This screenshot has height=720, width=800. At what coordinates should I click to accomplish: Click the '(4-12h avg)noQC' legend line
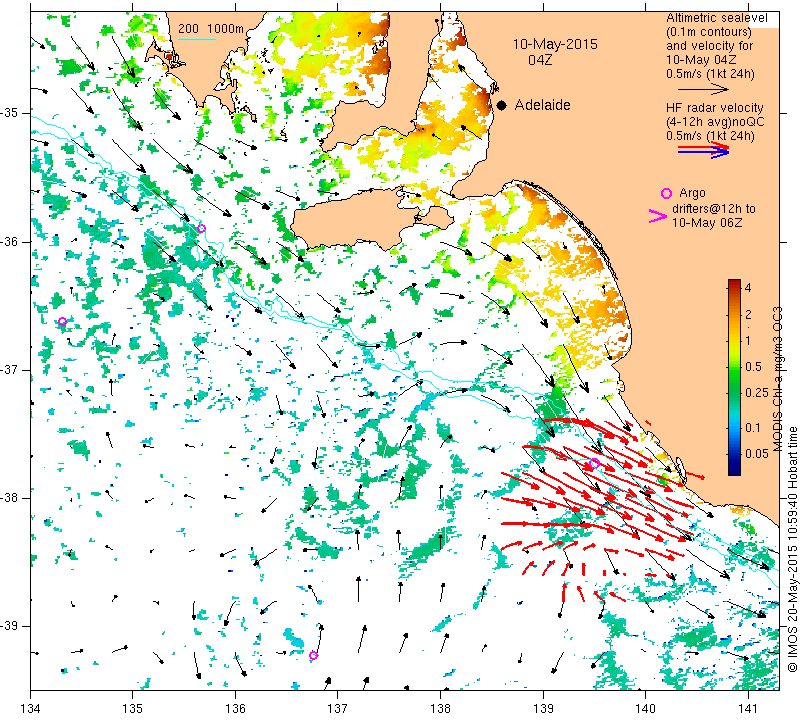715,122
